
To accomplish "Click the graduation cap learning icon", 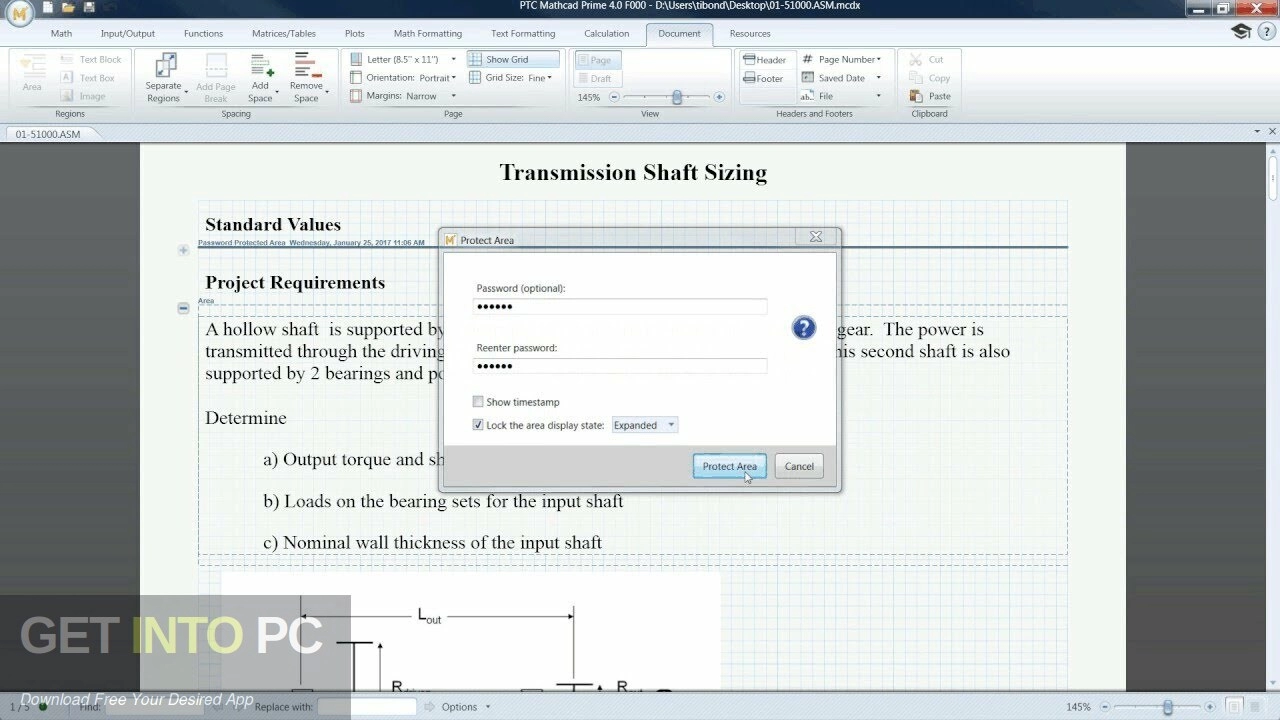I will [1241, 32].
